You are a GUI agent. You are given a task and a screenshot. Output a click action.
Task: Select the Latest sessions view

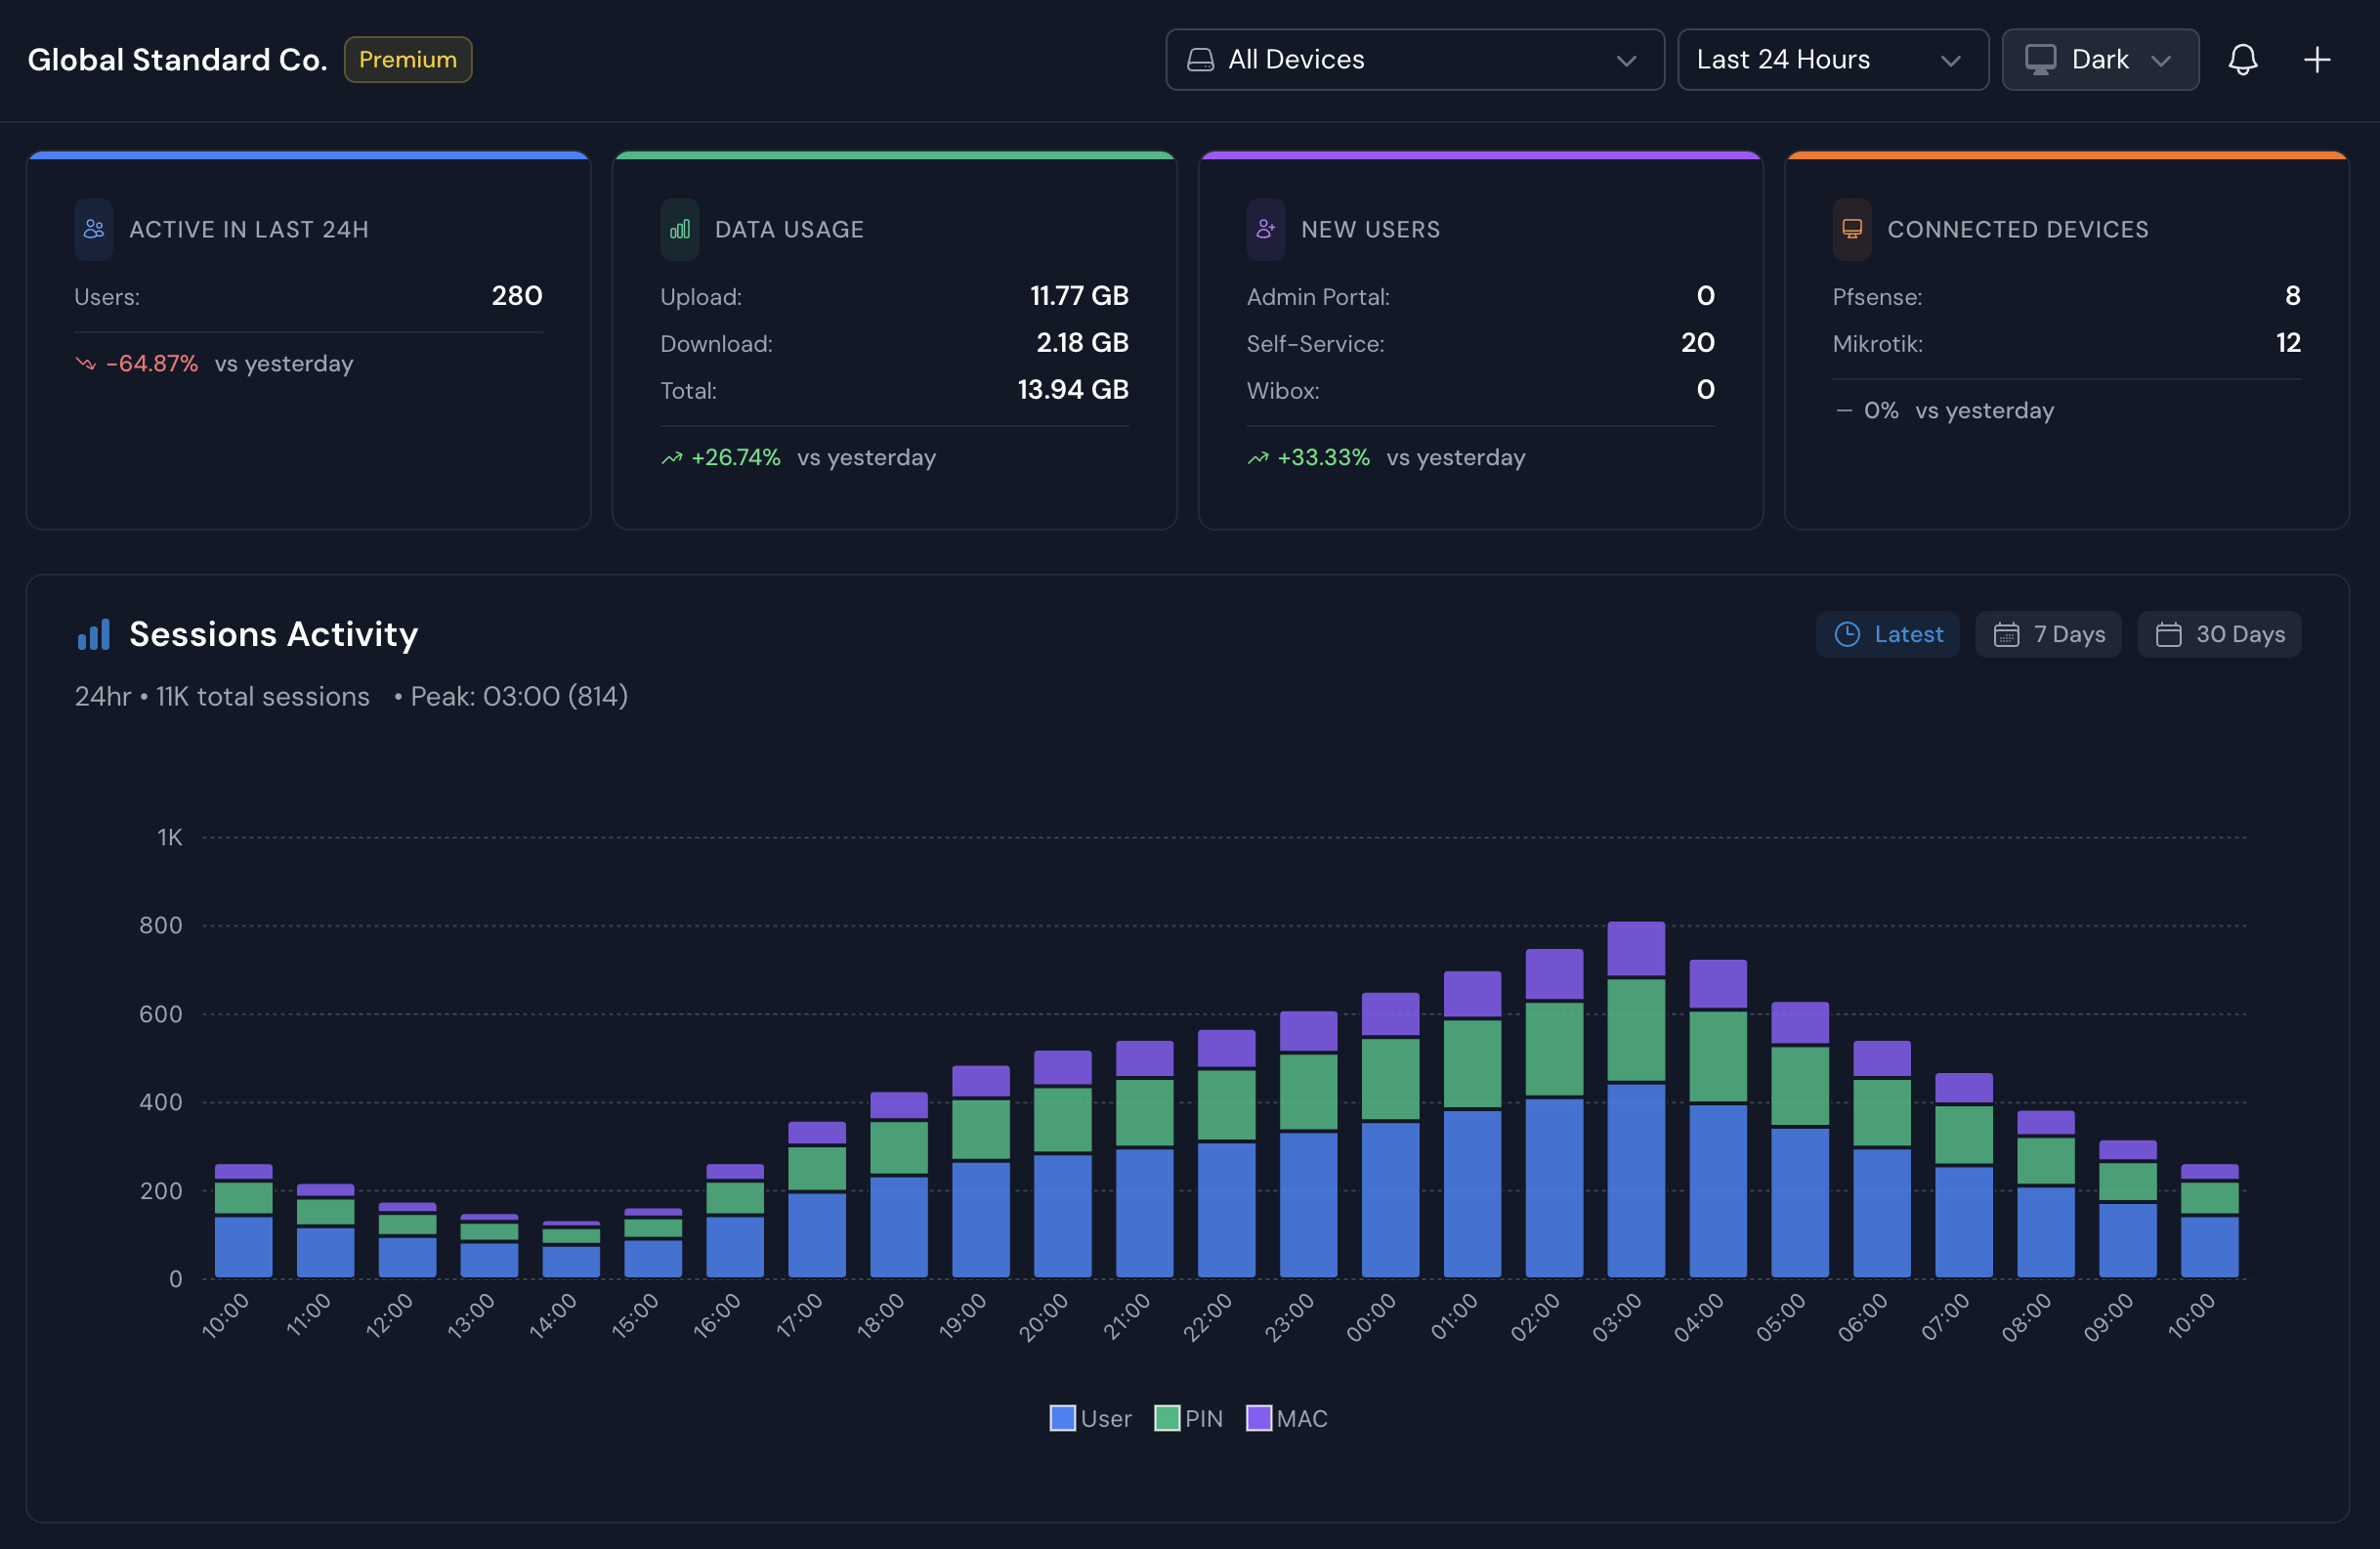(x=1886, y=634)
